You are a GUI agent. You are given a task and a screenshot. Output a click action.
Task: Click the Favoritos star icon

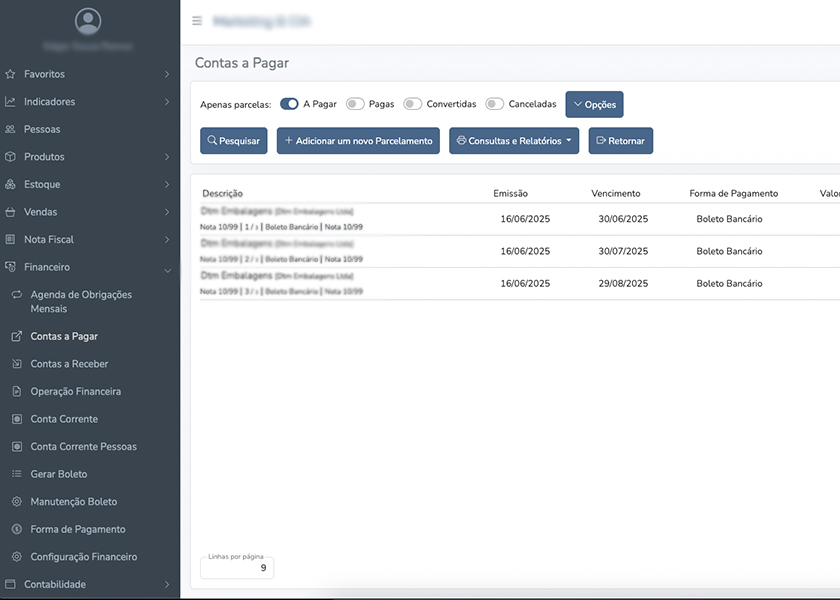coord(10,74)
